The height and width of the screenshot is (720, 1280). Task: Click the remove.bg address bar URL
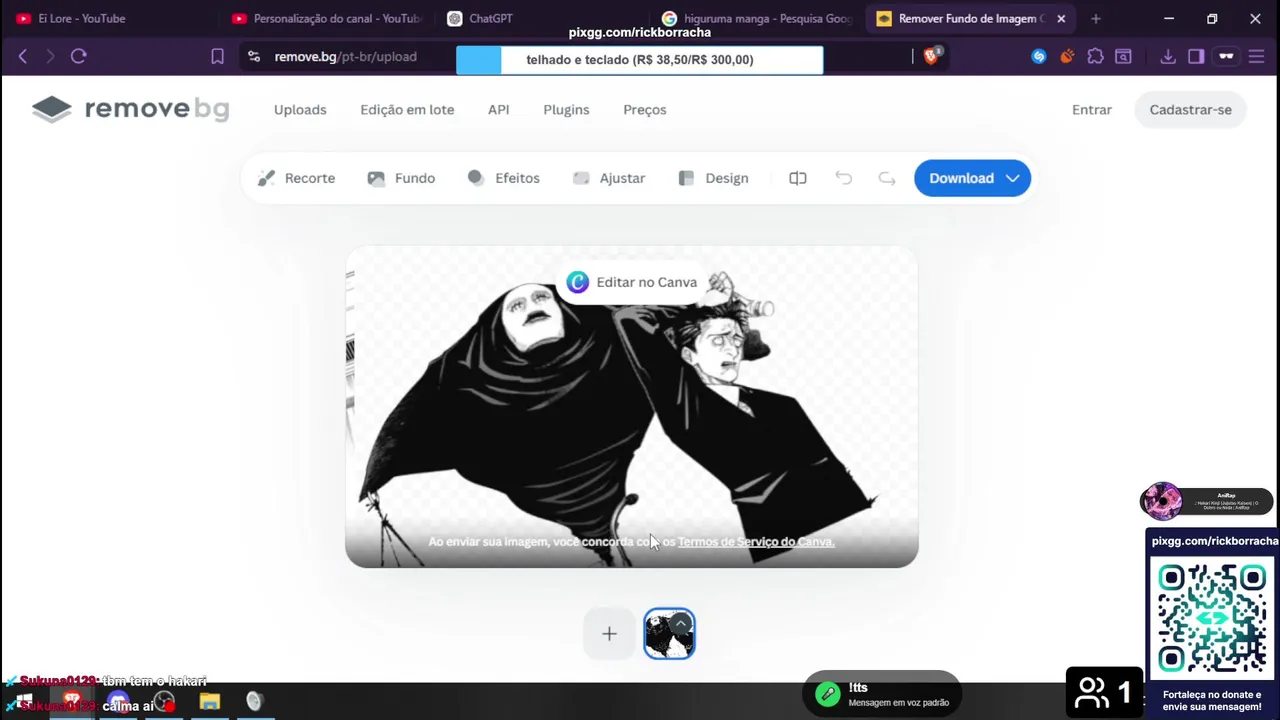coord(346,57)
